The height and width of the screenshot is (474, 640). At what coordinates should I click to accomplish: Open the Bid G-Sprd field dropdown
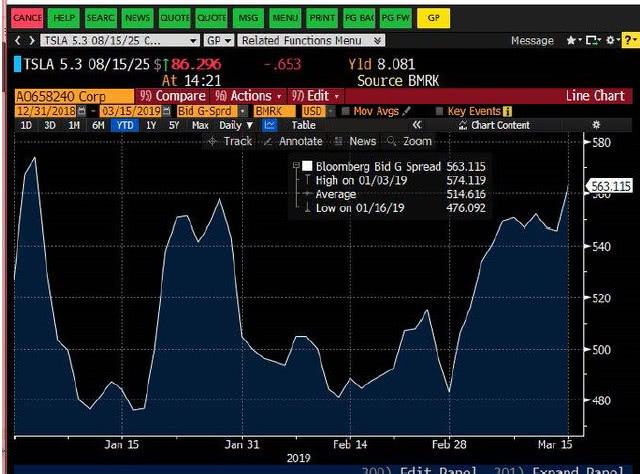243,111
